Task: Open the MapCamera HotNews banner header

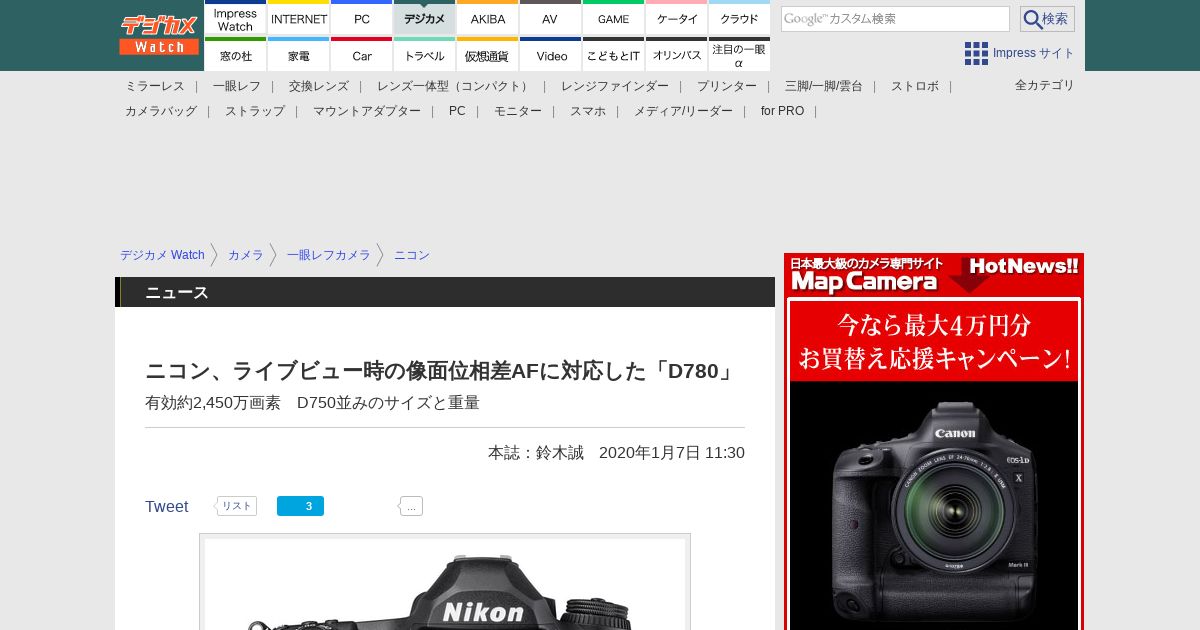Action: tap(934, 275)
